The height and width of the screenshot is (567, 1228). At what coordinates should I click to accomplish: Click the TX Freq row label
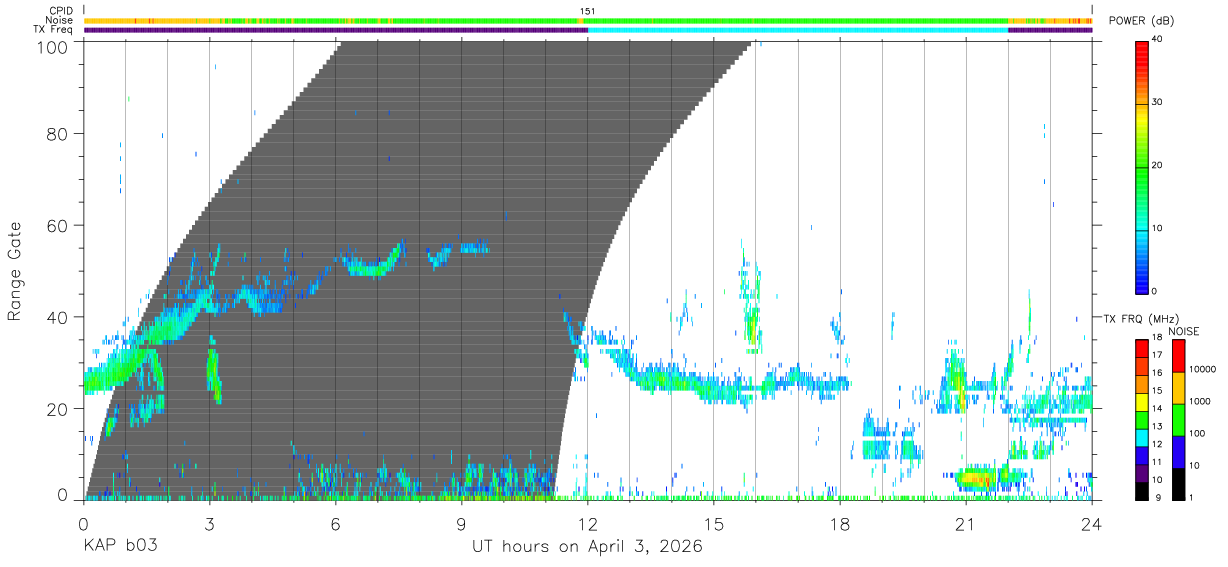pos(54,29)
